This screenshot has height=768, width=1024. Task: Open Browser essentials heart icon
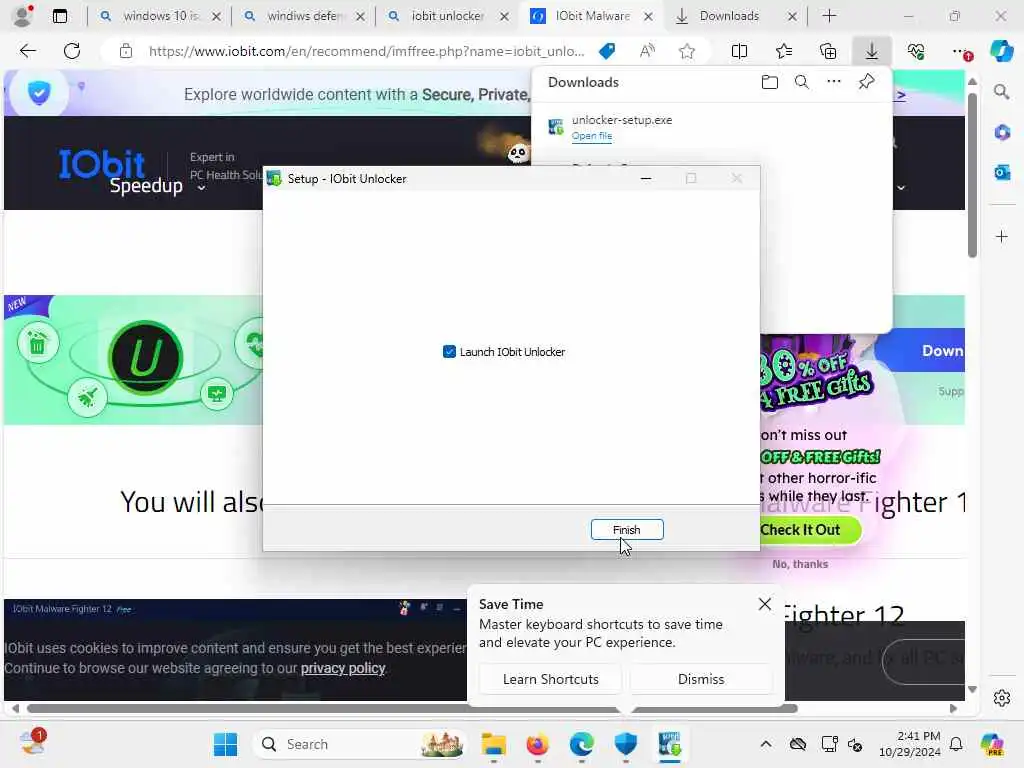click(916, 51)
